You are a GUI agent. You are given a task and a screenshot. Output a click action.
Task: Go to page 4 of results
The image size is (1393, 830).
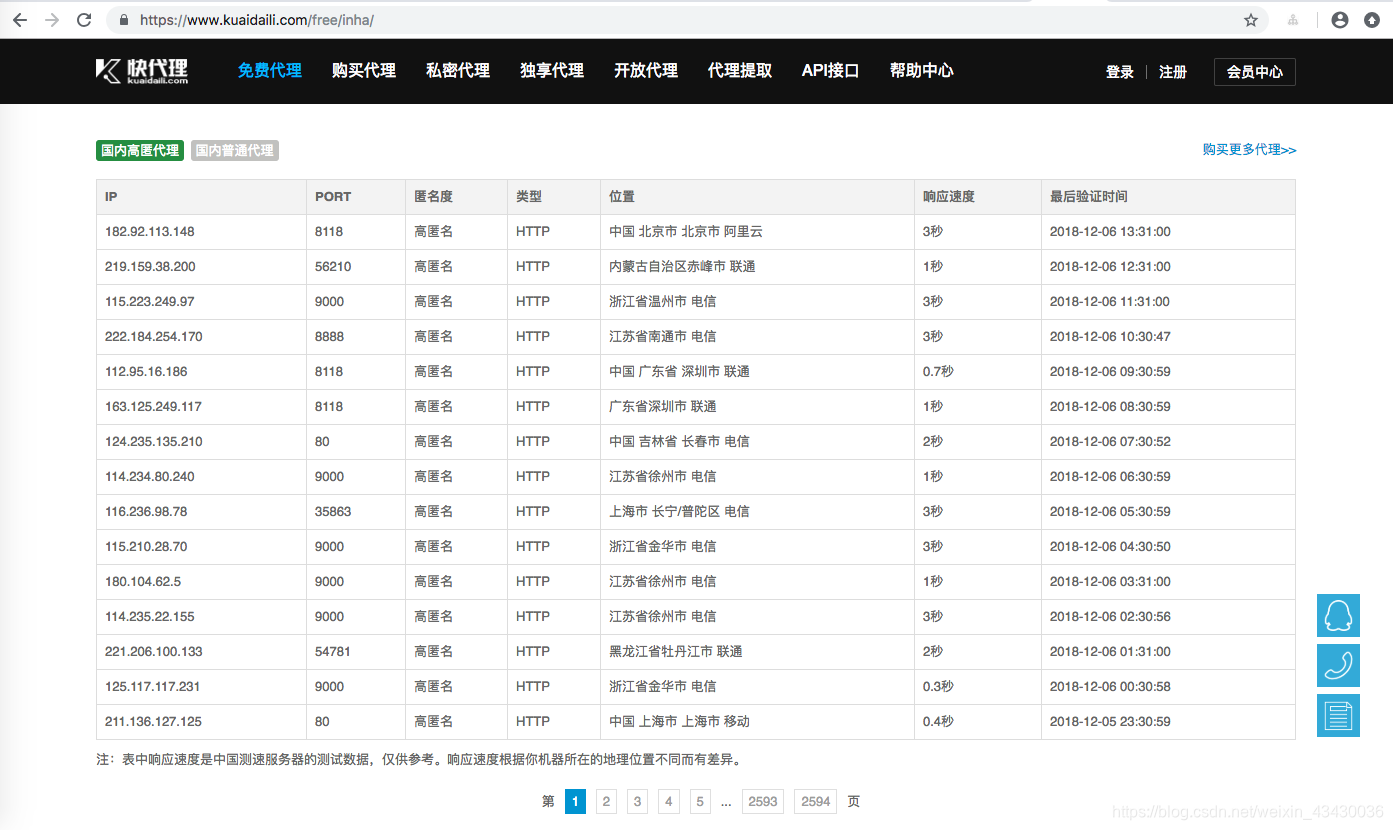(670, 801)
